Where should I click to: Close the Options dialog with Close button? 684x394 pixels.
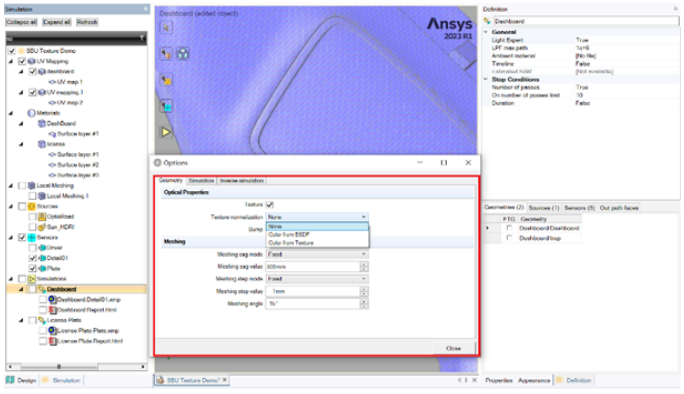point(453,348)
